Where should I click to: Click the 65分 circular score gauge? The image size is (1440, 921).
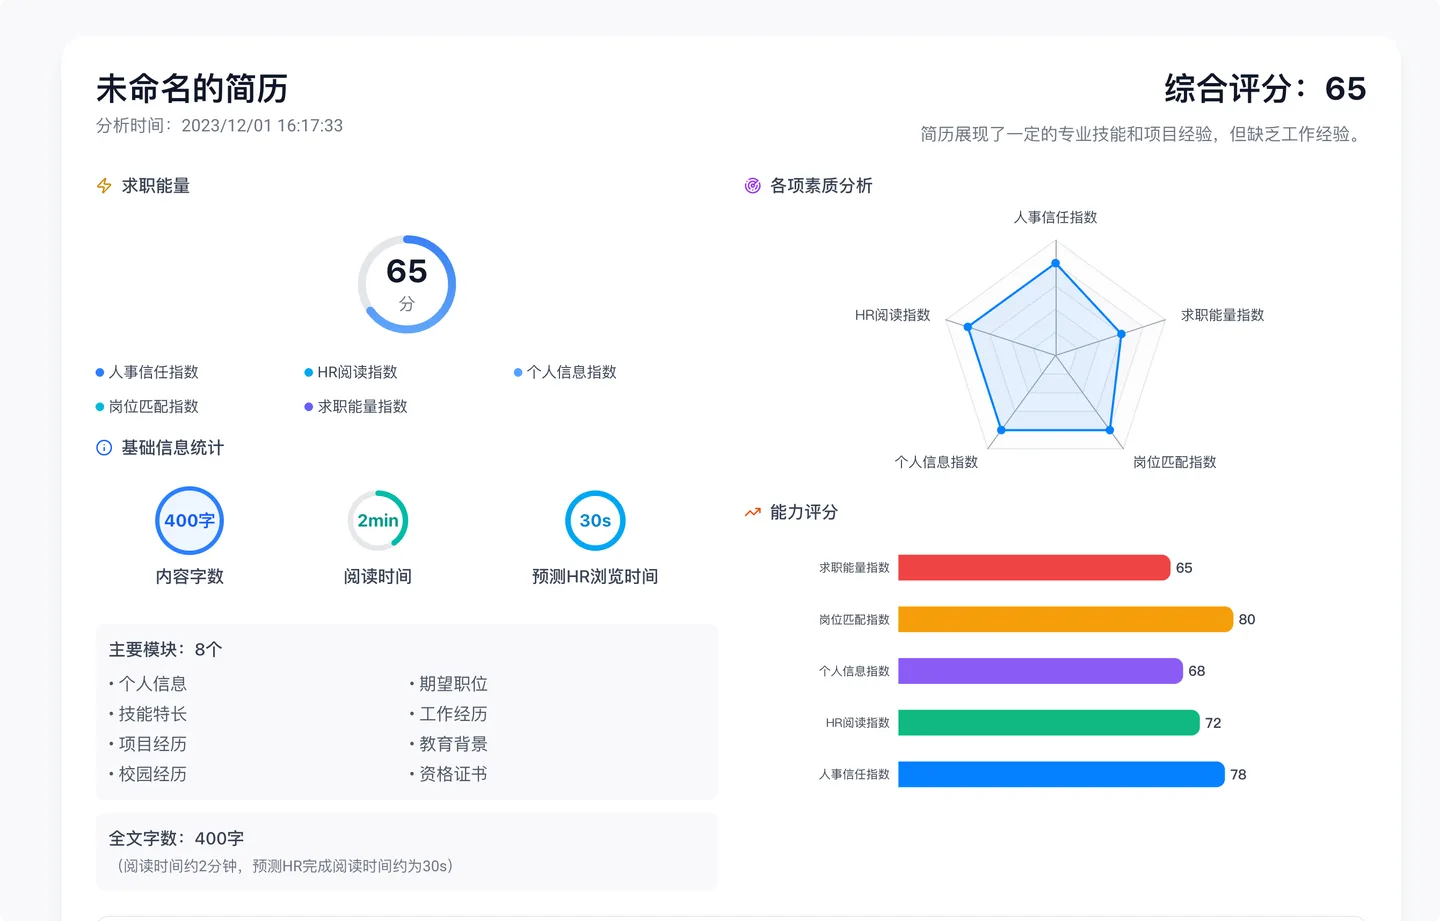(x=407, y=284)
